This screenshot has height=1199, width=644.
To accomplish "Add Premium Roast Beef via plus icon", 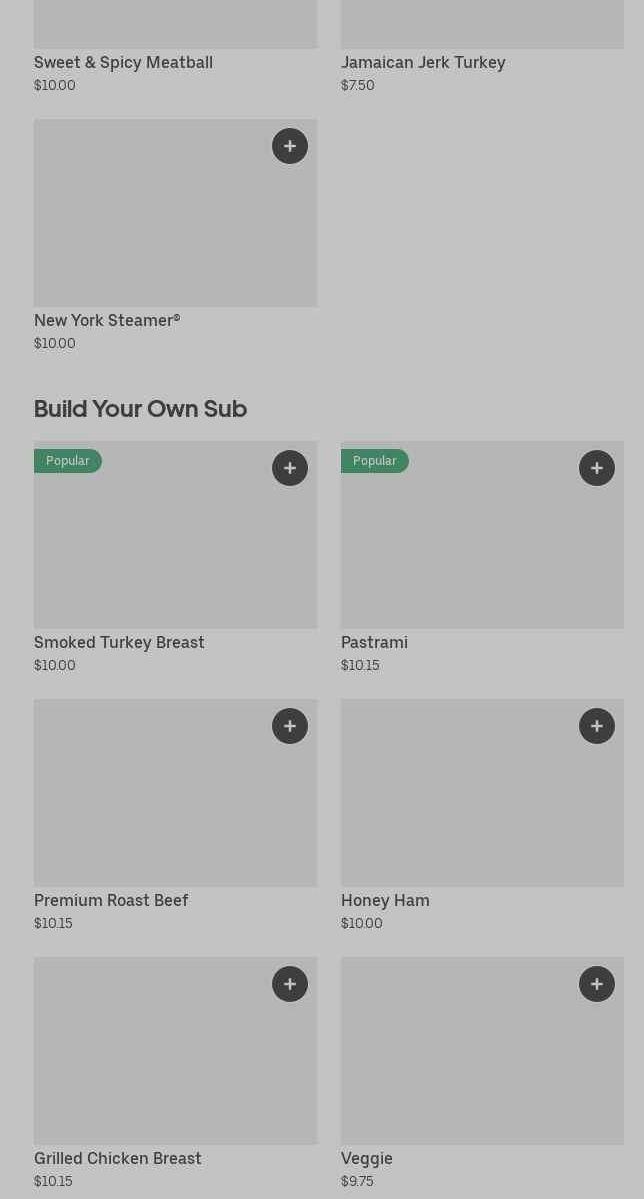I will pyautogui.click(x=290, y=726).
